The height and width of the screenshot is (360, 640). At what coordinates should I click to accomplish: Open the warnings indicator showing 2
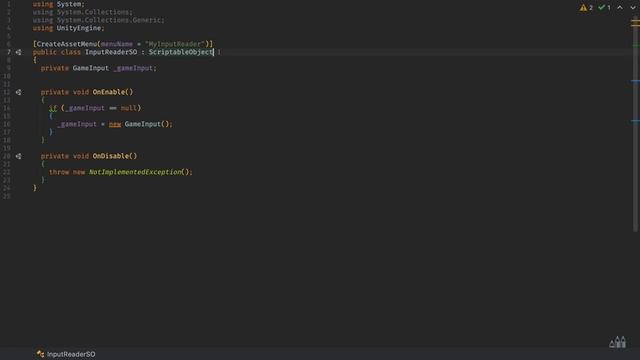tap(586, 8)
